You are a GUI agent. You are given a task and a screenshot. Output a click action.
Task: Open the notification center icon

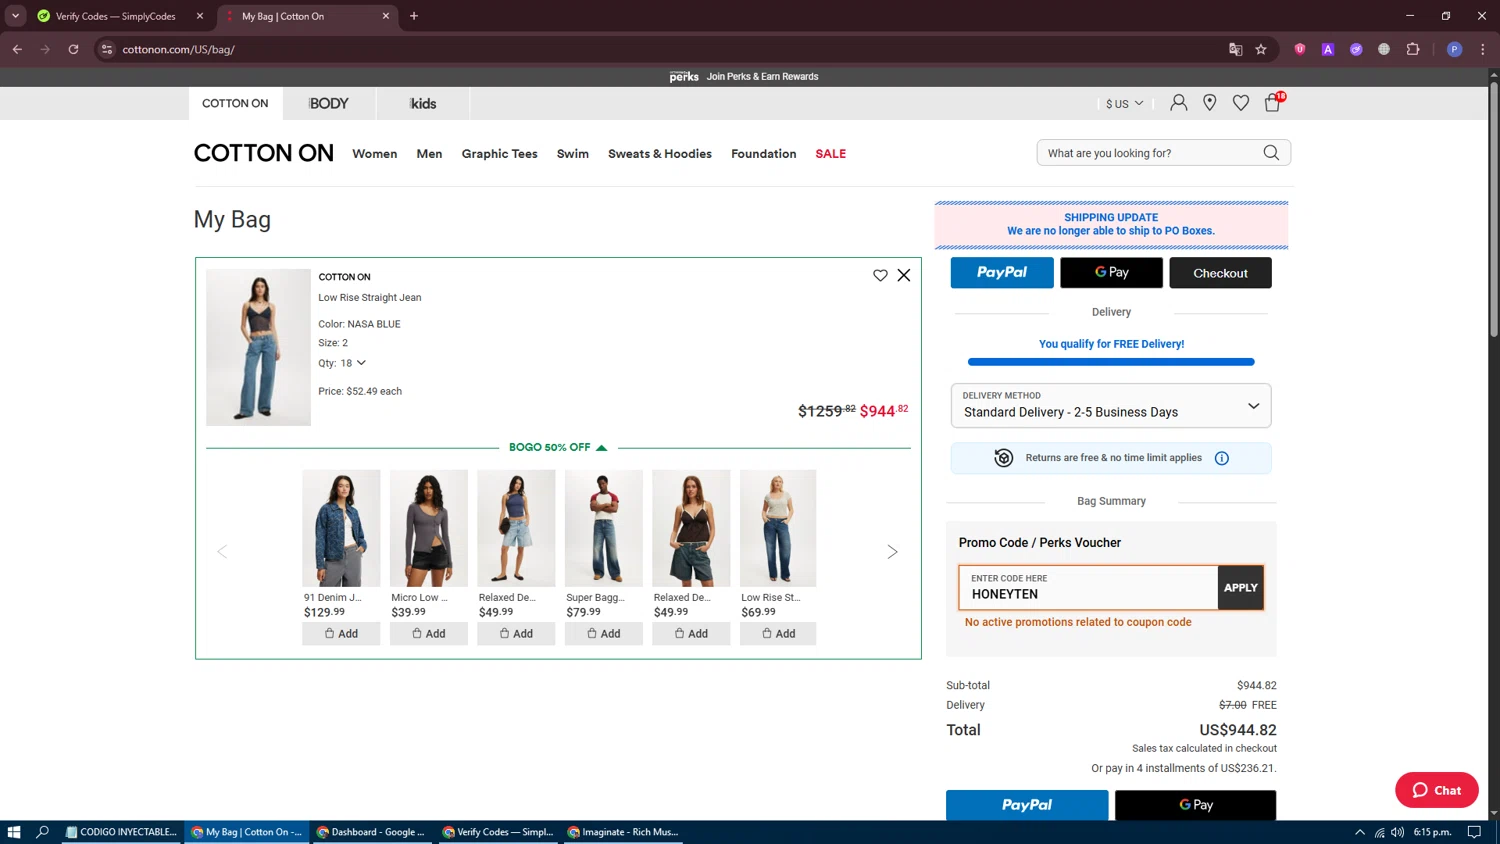(1474, 832)
